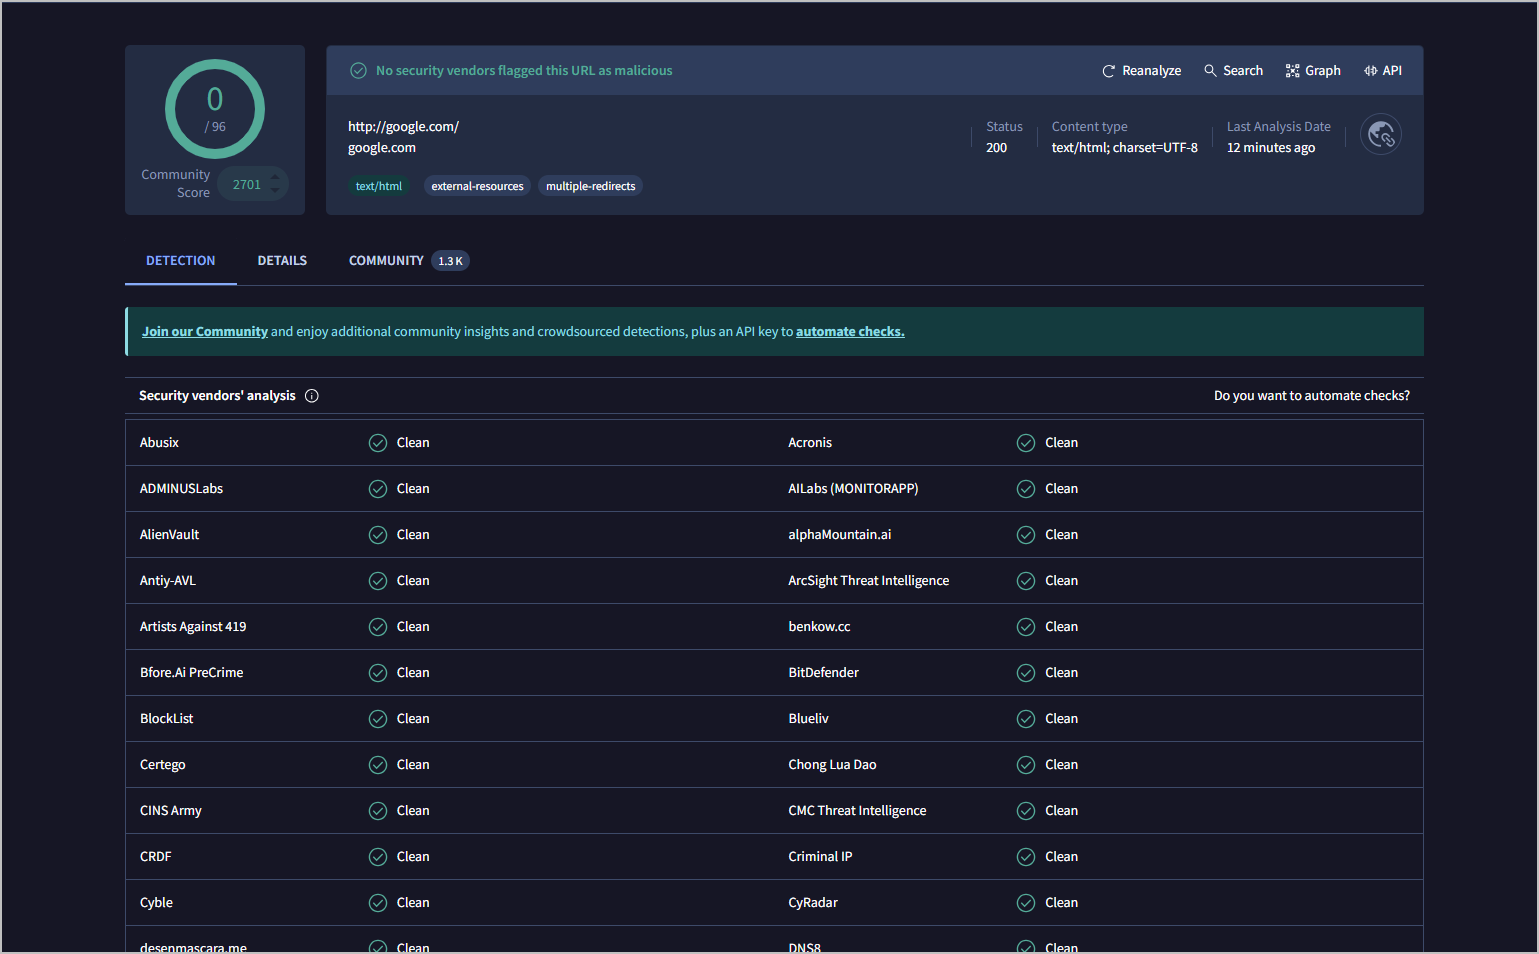Click the multiple-redirects tag
This screenshot has height=954, width=1539.
point(590,186)
